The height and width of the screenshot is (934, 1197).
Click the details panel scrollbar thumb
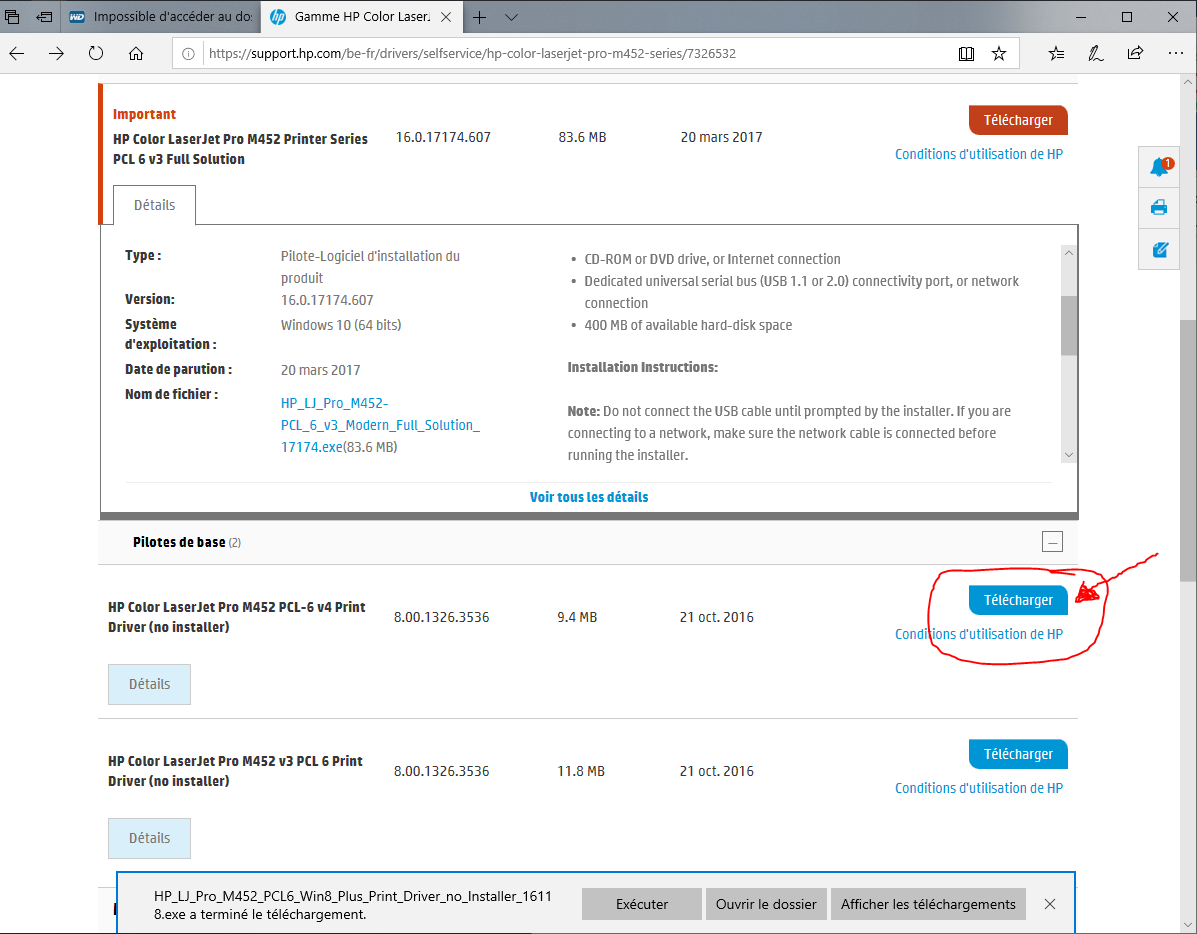[x=1069, y=325]
